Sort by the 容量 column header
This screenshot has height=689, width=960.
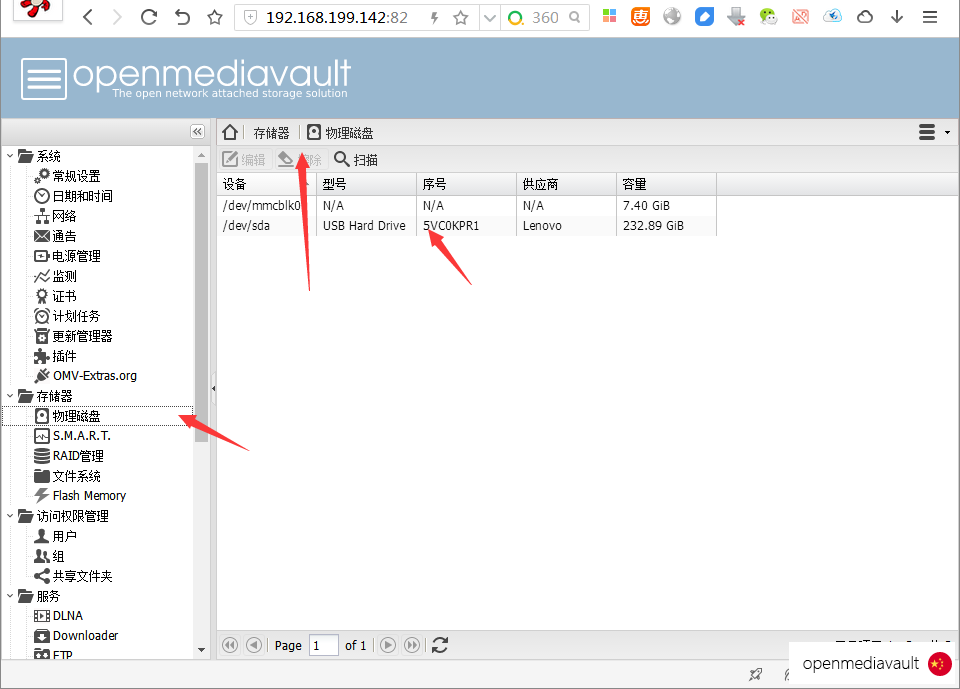click(x=665, y=184)
